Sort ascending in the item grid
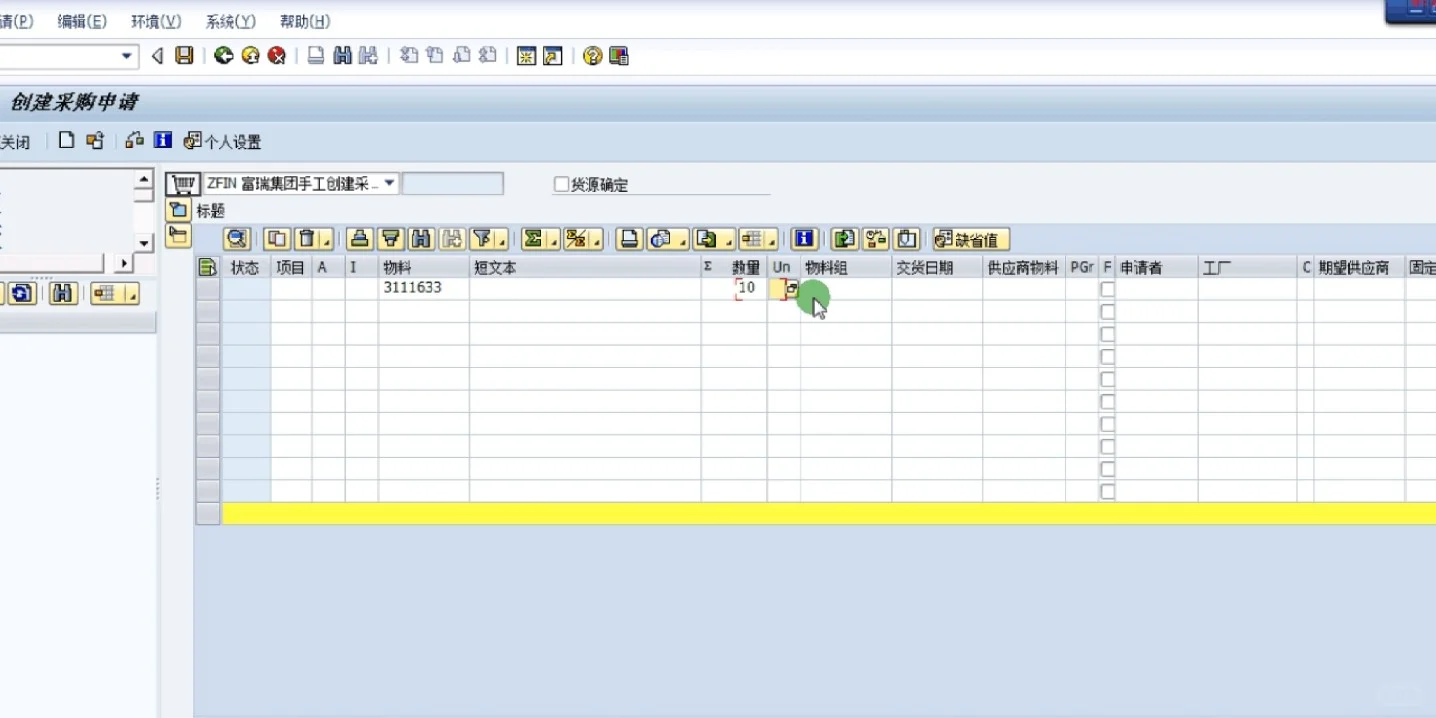This screenshot has height=718, width=1436. [360, 239]
